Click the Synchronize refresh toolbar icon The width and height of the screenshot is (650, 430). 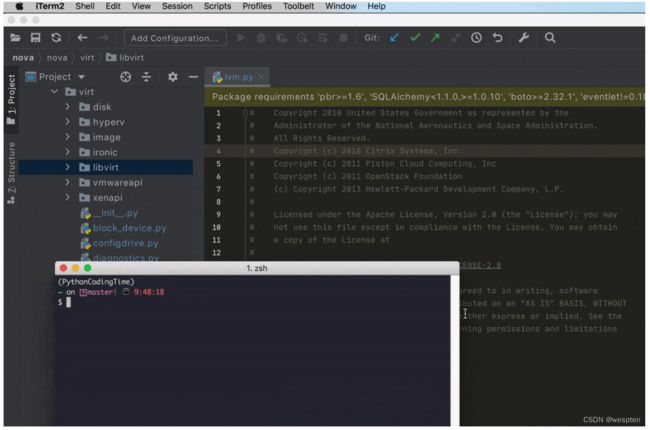[56, 38]
